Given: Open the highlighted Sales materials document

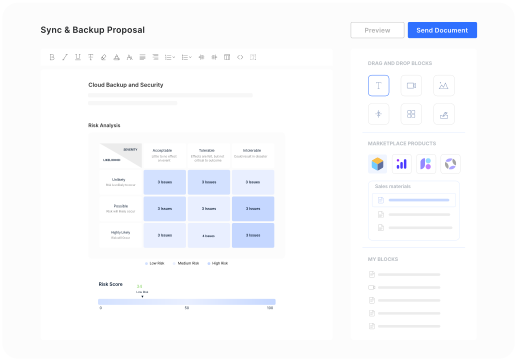Looking at the screenshot, I should pos(414,200).
